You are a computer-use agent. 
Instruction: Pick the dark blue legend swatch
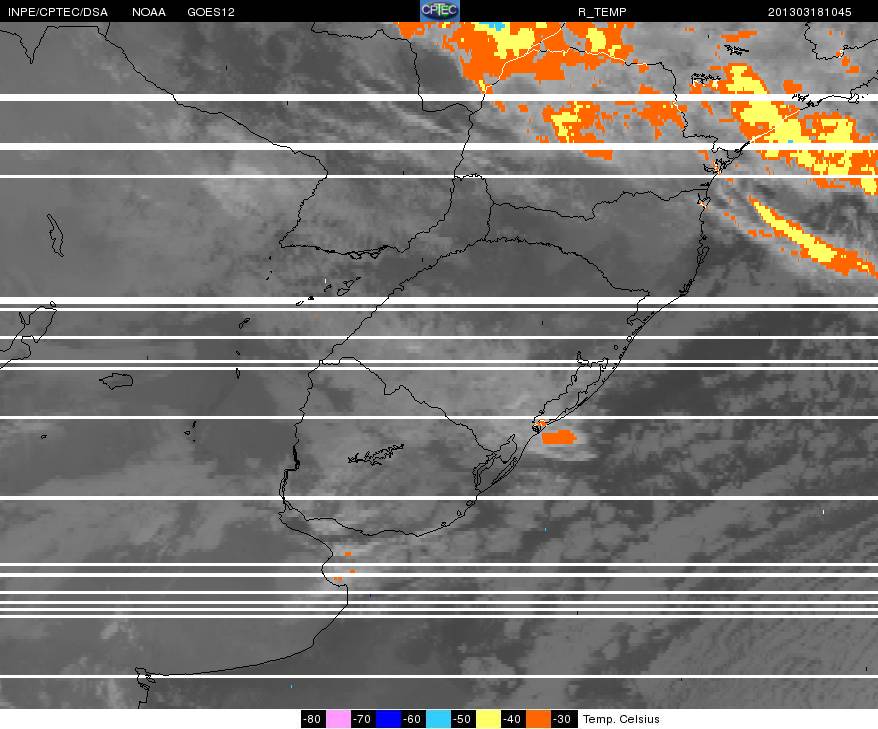[x=388, y=719]
